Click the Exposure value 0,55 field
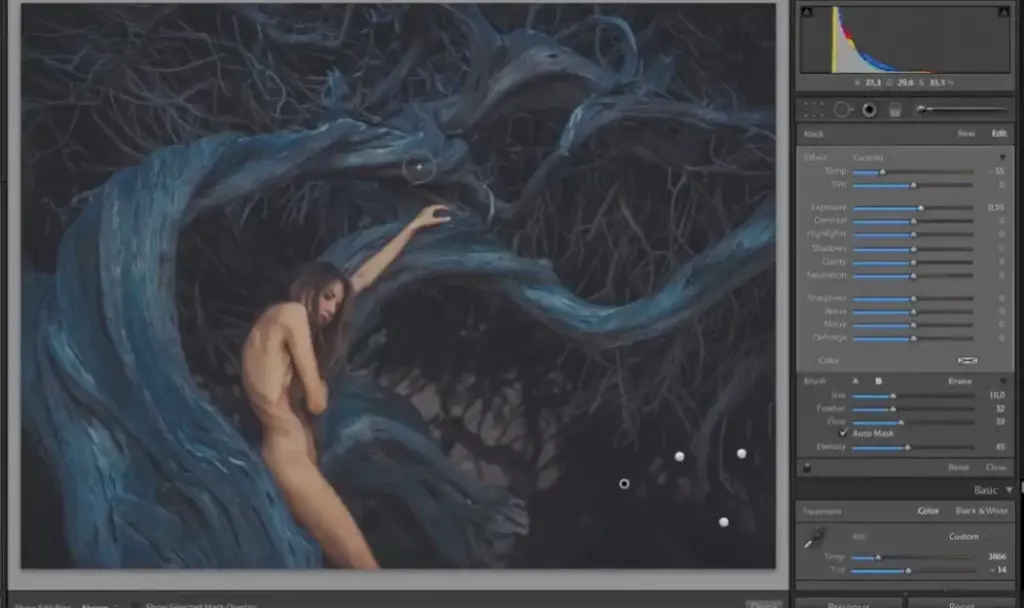 996,207
